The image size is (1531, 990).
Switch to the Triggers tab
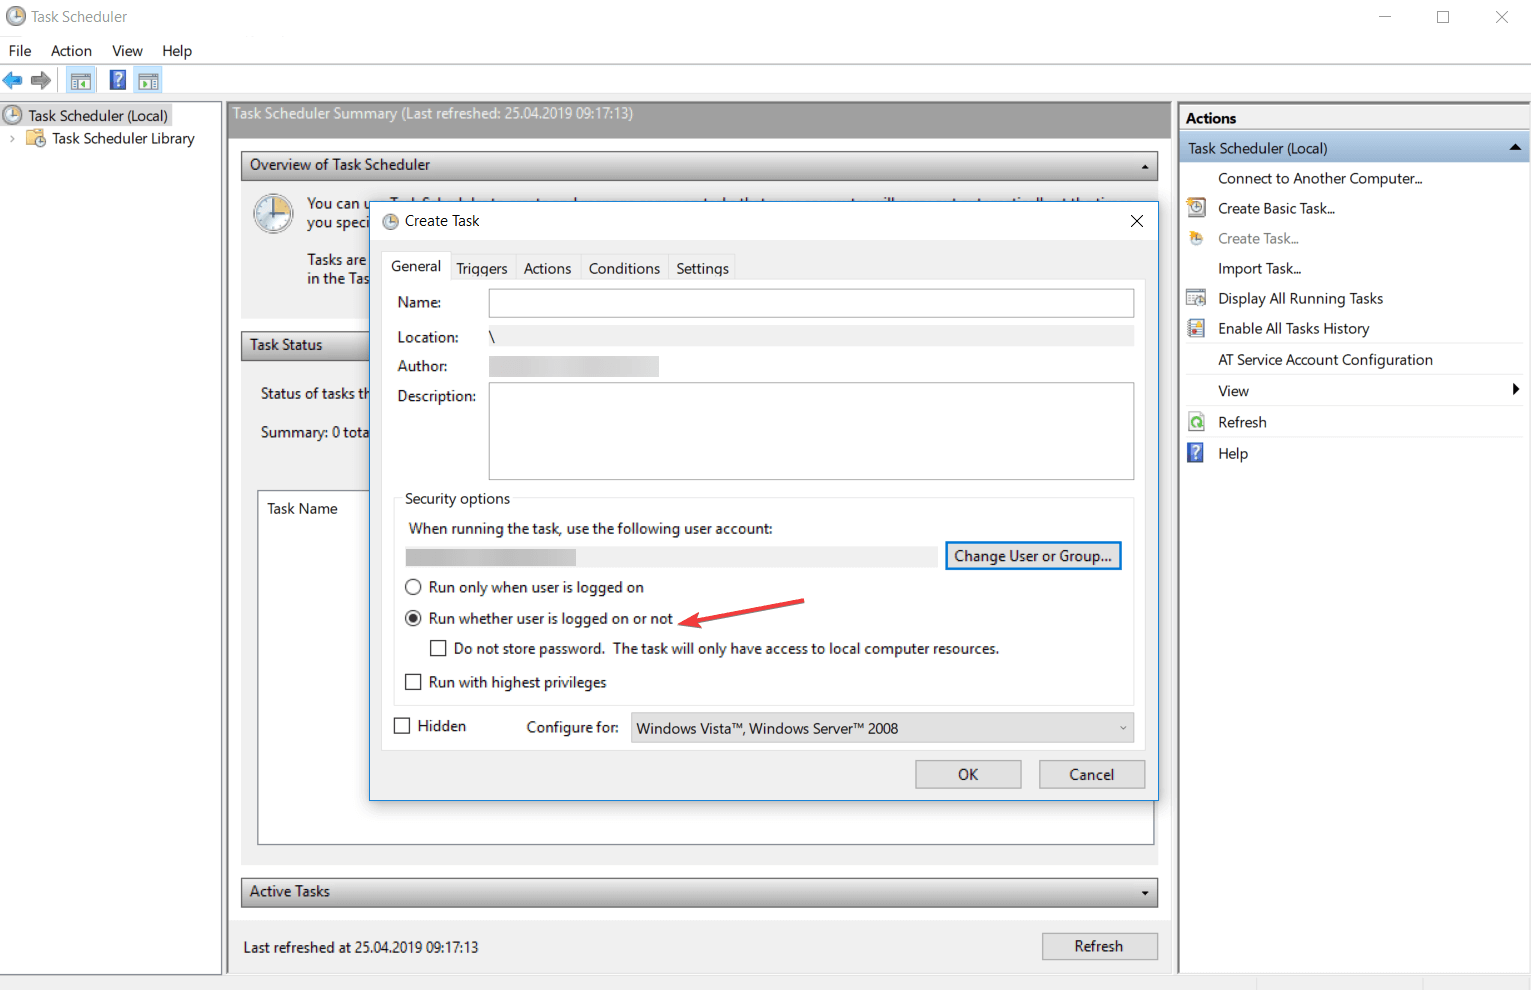point(482,267)
